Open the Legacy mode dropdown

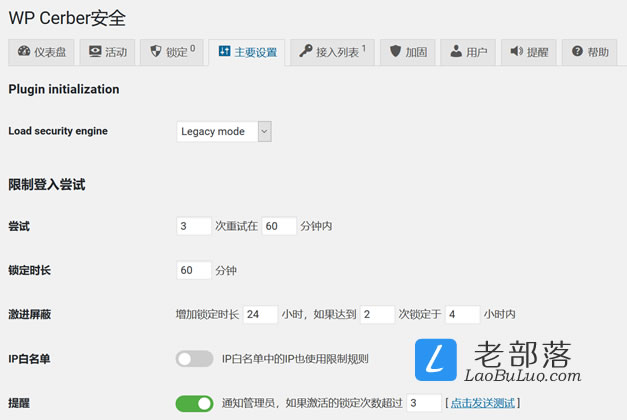pos(224,132)
